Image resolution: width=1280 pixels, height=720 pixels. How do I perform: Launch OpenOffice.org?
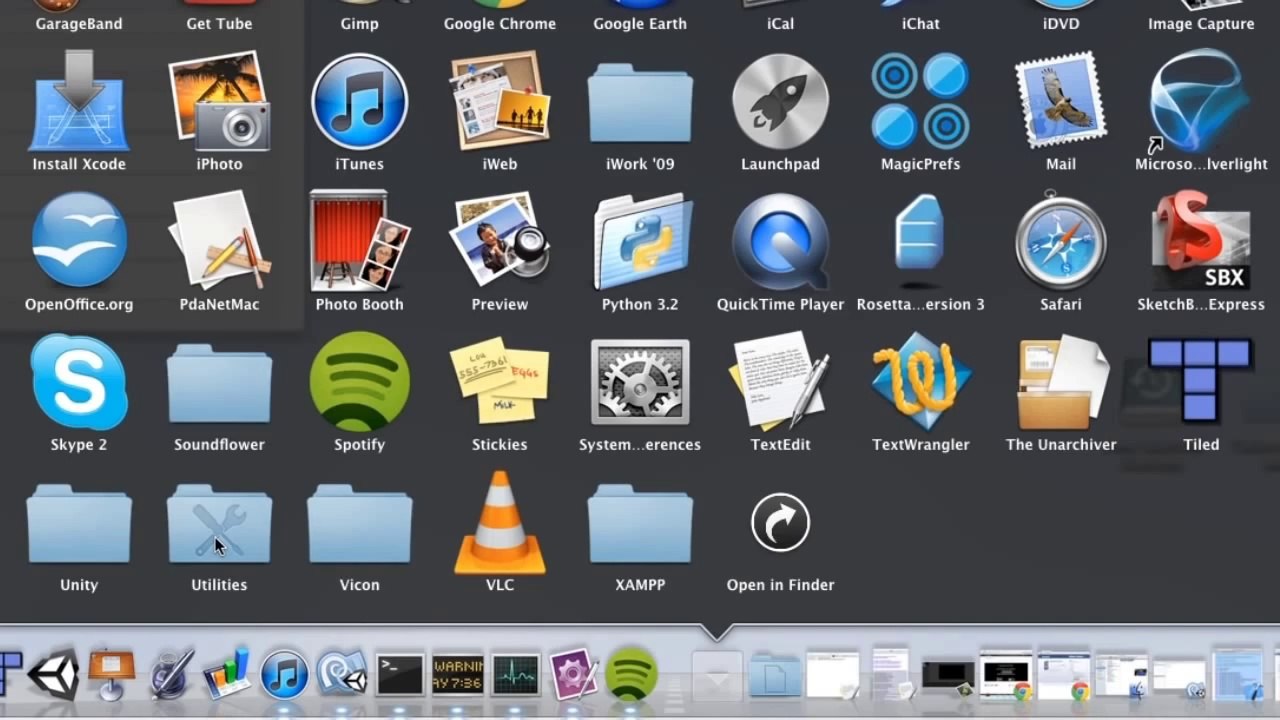(x=79, y=242)
